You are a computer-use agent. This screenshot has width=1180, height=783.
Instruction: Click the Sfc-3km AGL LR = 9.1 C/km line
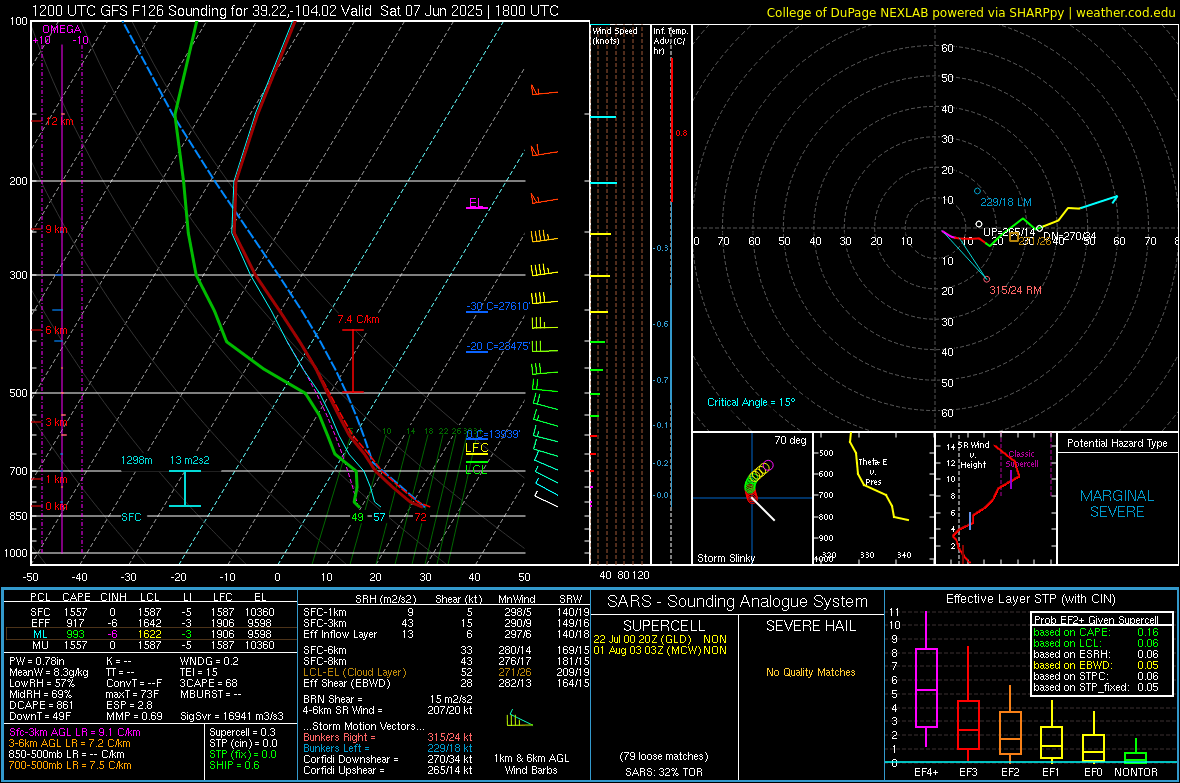(x=75, y=732)
